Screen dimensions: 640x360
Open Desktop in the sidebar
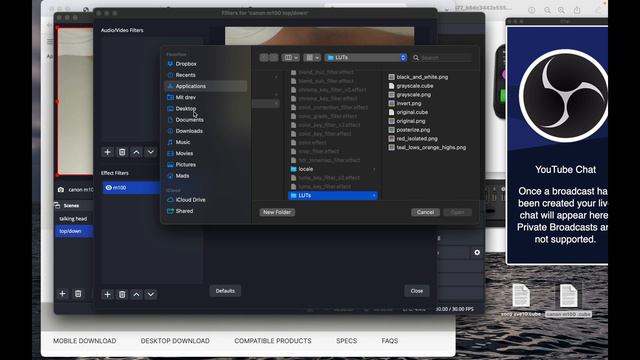pyautogui.click(x=186, y=109)
